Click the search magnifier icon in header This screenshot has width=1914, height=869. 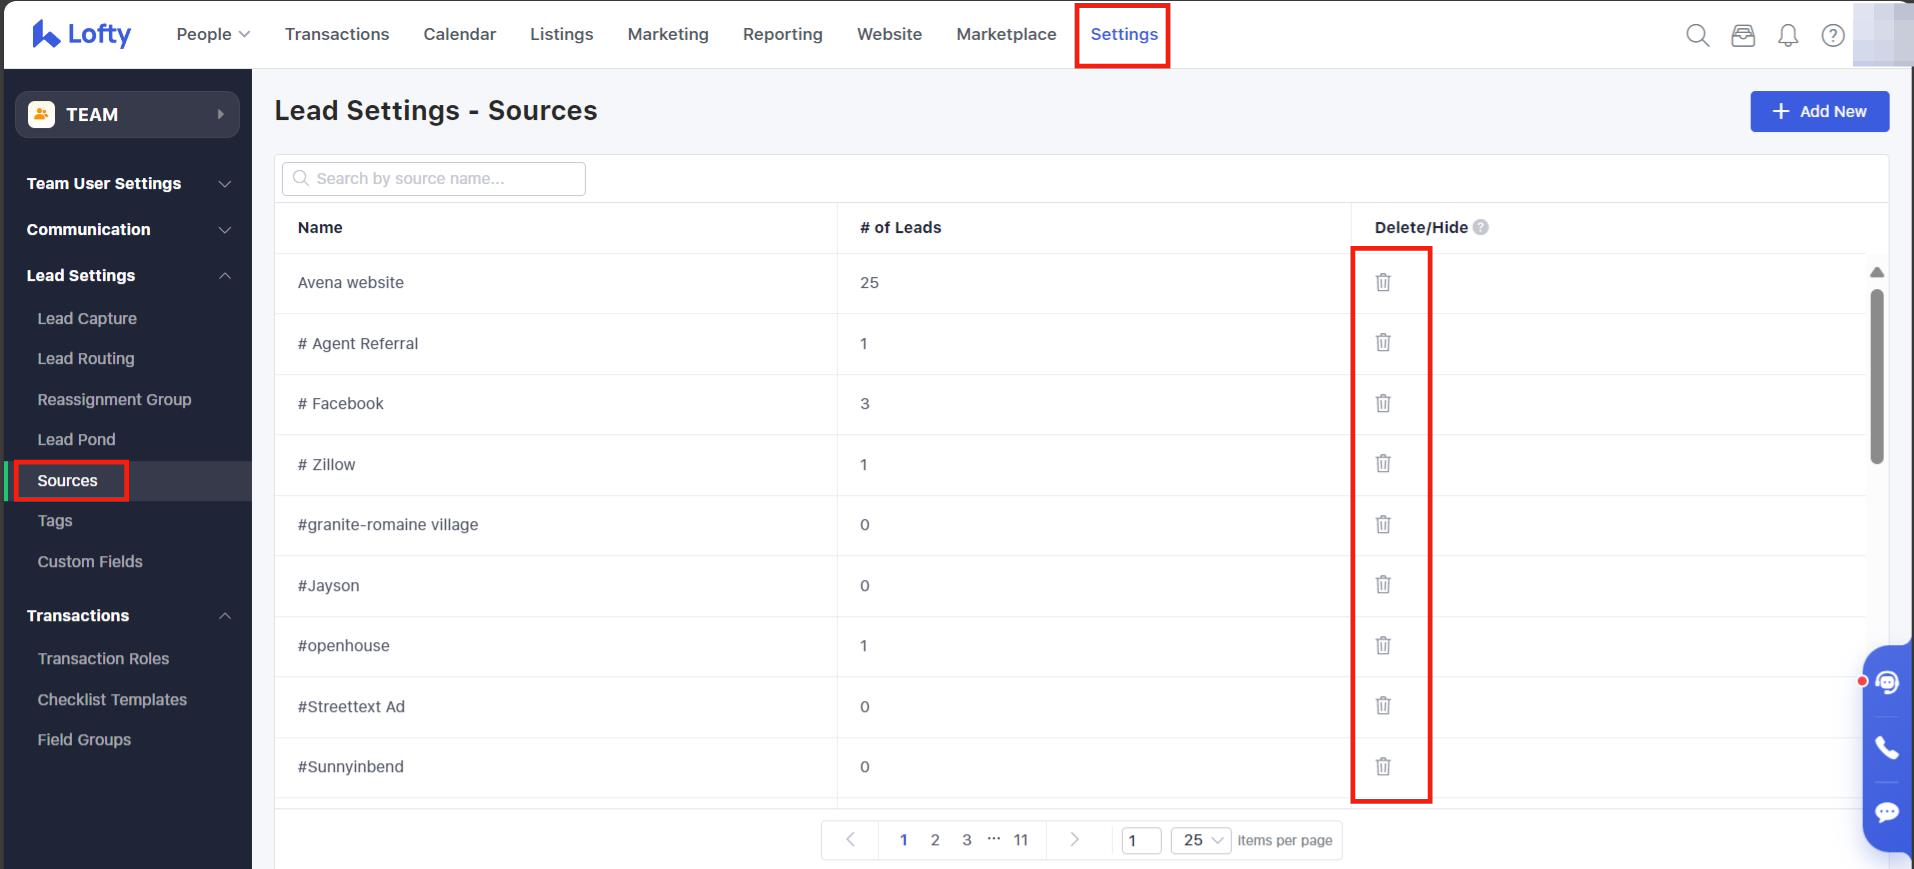click(1697, 35)
